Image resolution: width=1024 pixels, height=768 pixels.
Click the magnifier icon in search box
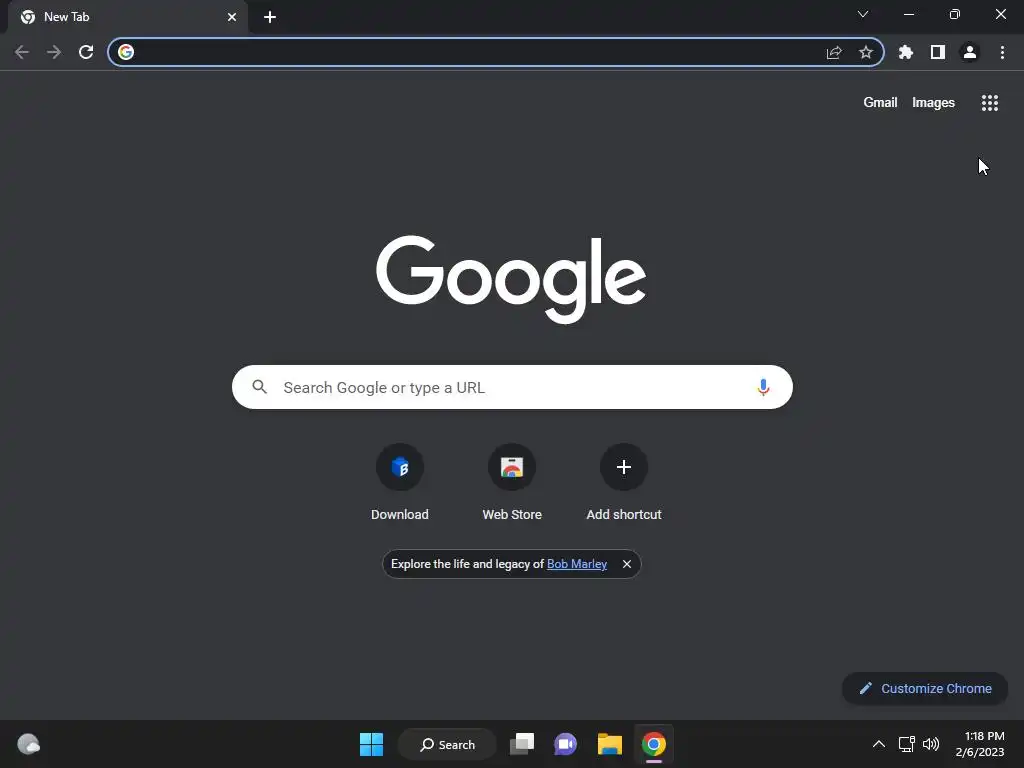[x=260, y=387]
